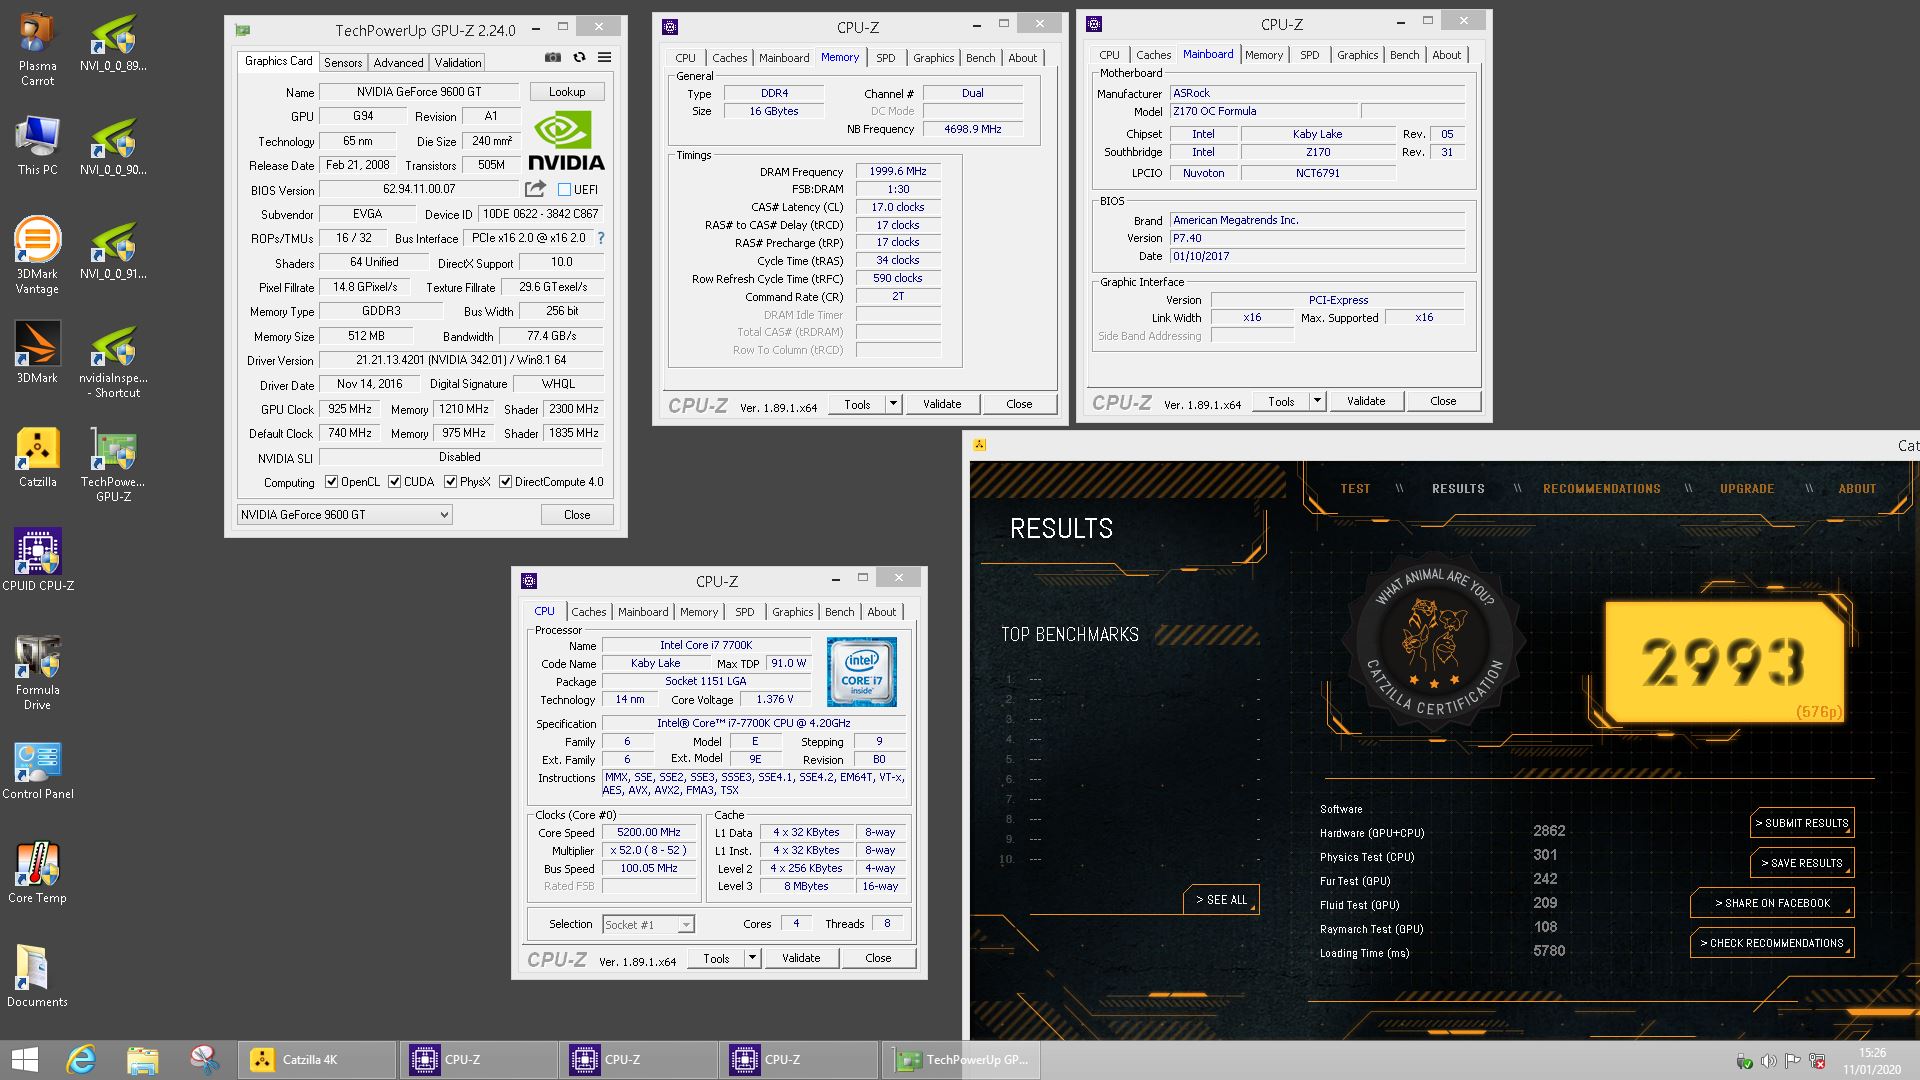
Task: Open NVI_0_0_89 desktop shortcut
Action: [113, 42]
